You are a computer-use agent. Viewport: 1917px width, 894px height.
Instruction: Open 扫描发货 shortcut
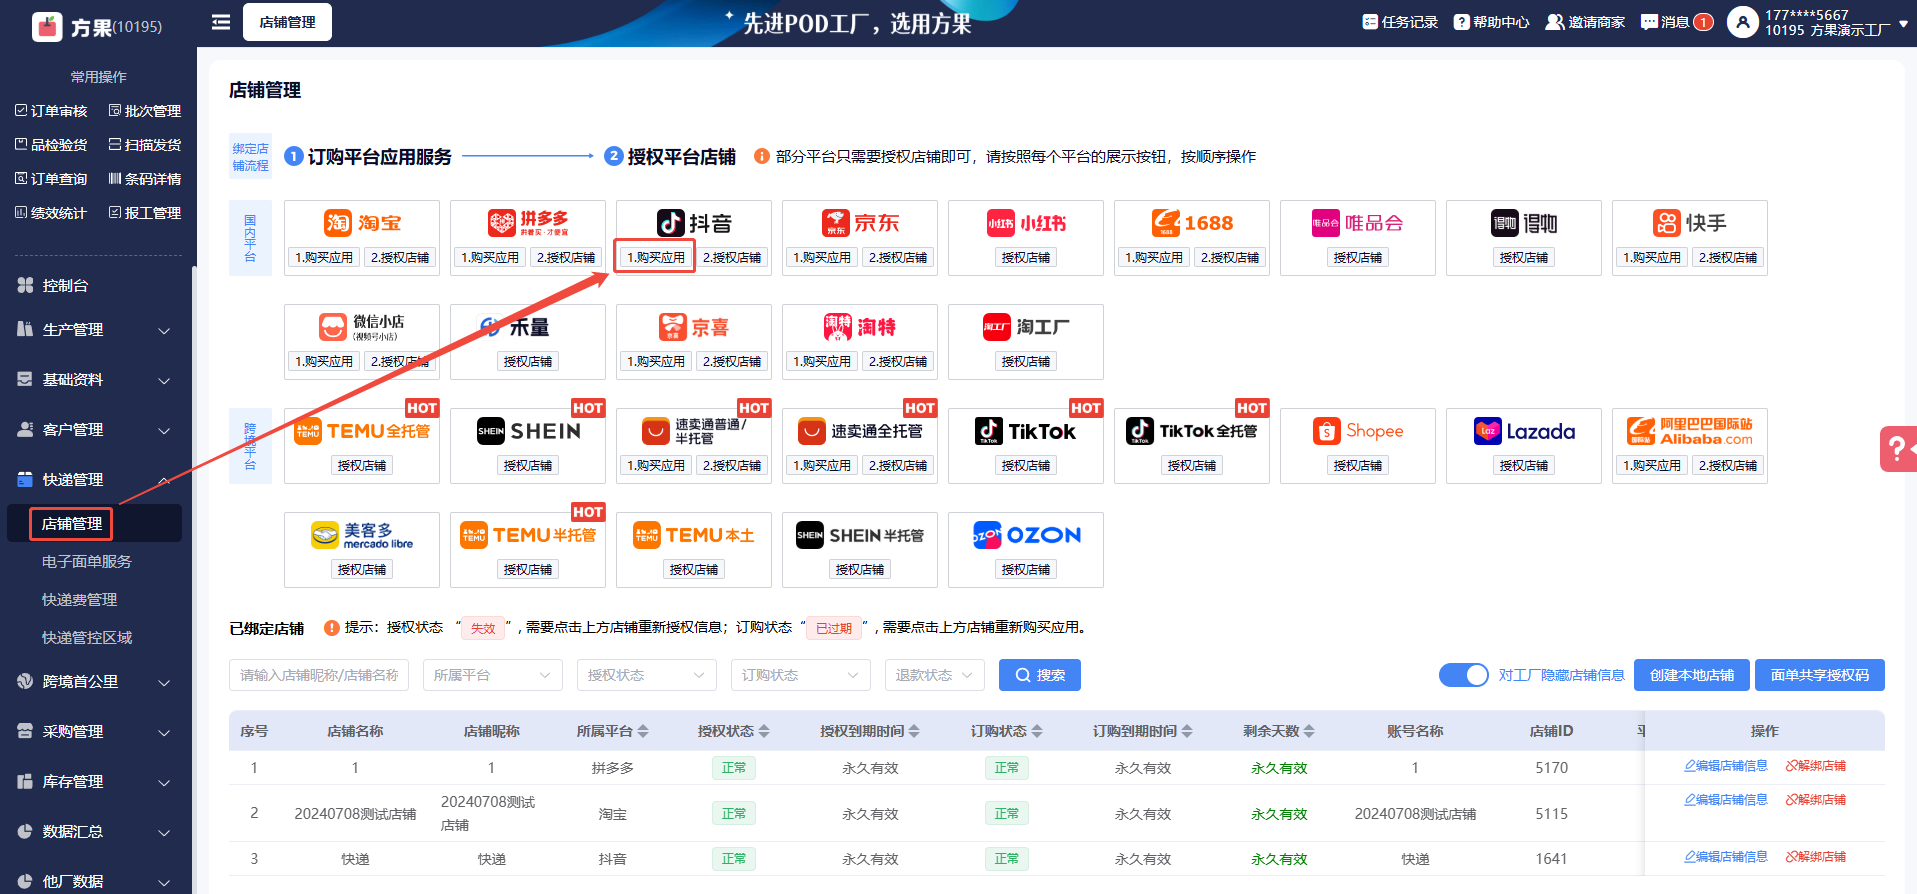click(x=145, y=145)
